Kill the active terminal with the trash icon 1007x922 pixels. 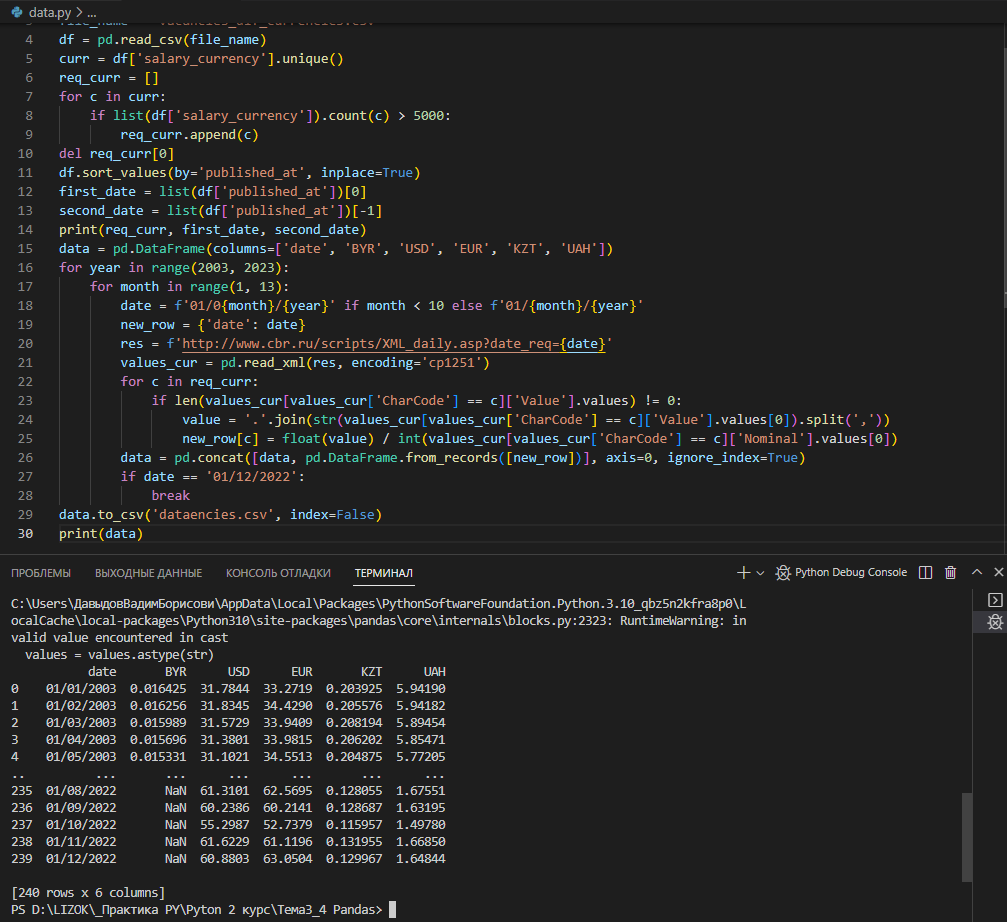tap(949, 572)
